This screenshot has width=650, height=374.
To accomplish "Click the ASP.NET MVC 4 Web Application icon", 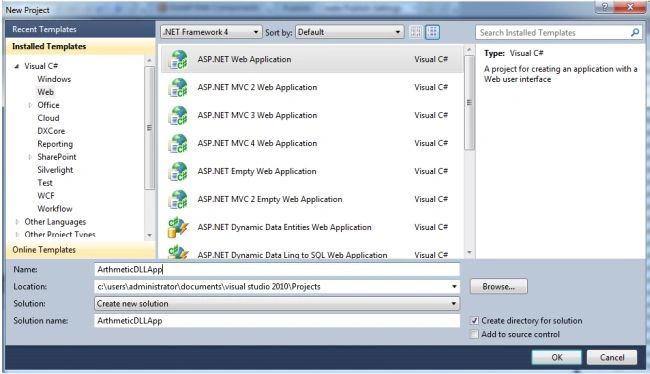I will tap(178, 143).
